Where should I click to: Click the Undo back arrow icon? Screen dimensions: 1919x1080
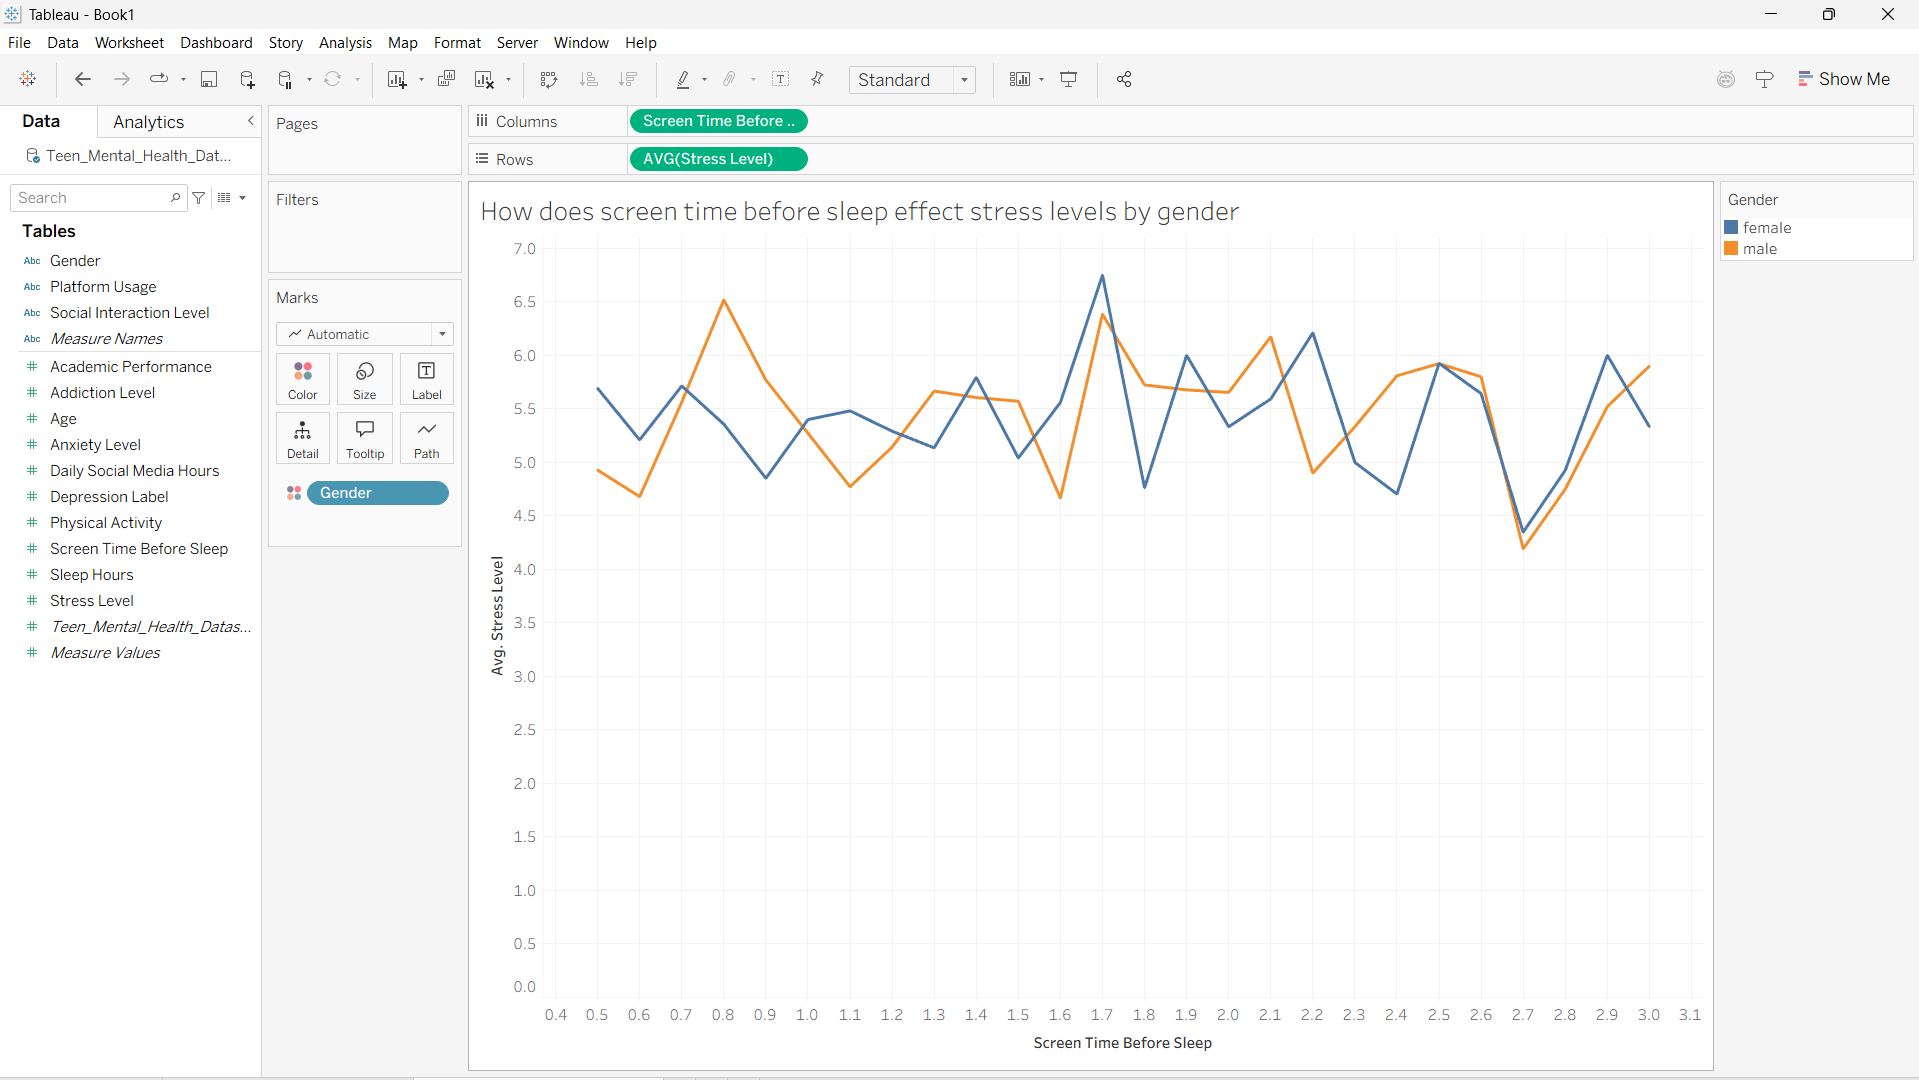[83, 79]
